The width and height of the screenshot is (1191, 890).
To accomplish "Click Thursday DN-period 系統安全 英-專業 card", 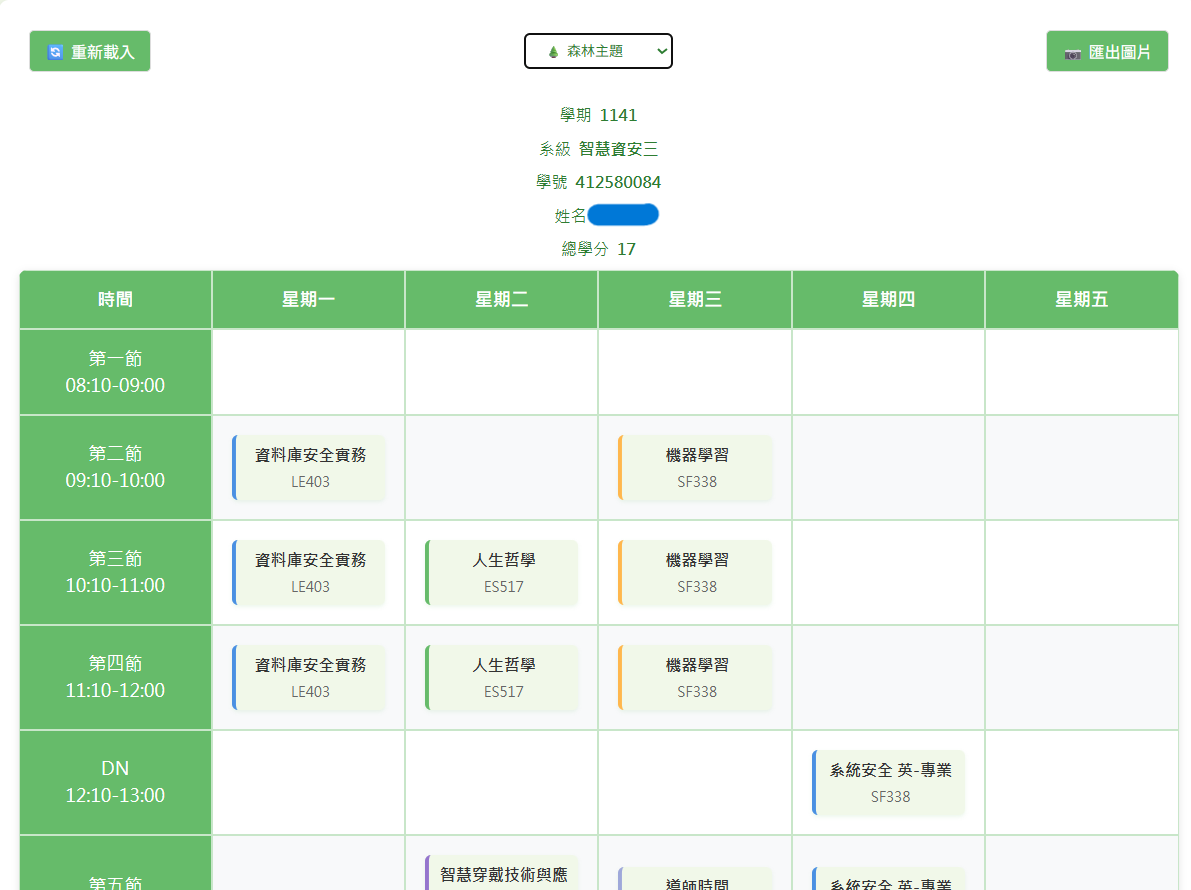I will click(889, 782).
